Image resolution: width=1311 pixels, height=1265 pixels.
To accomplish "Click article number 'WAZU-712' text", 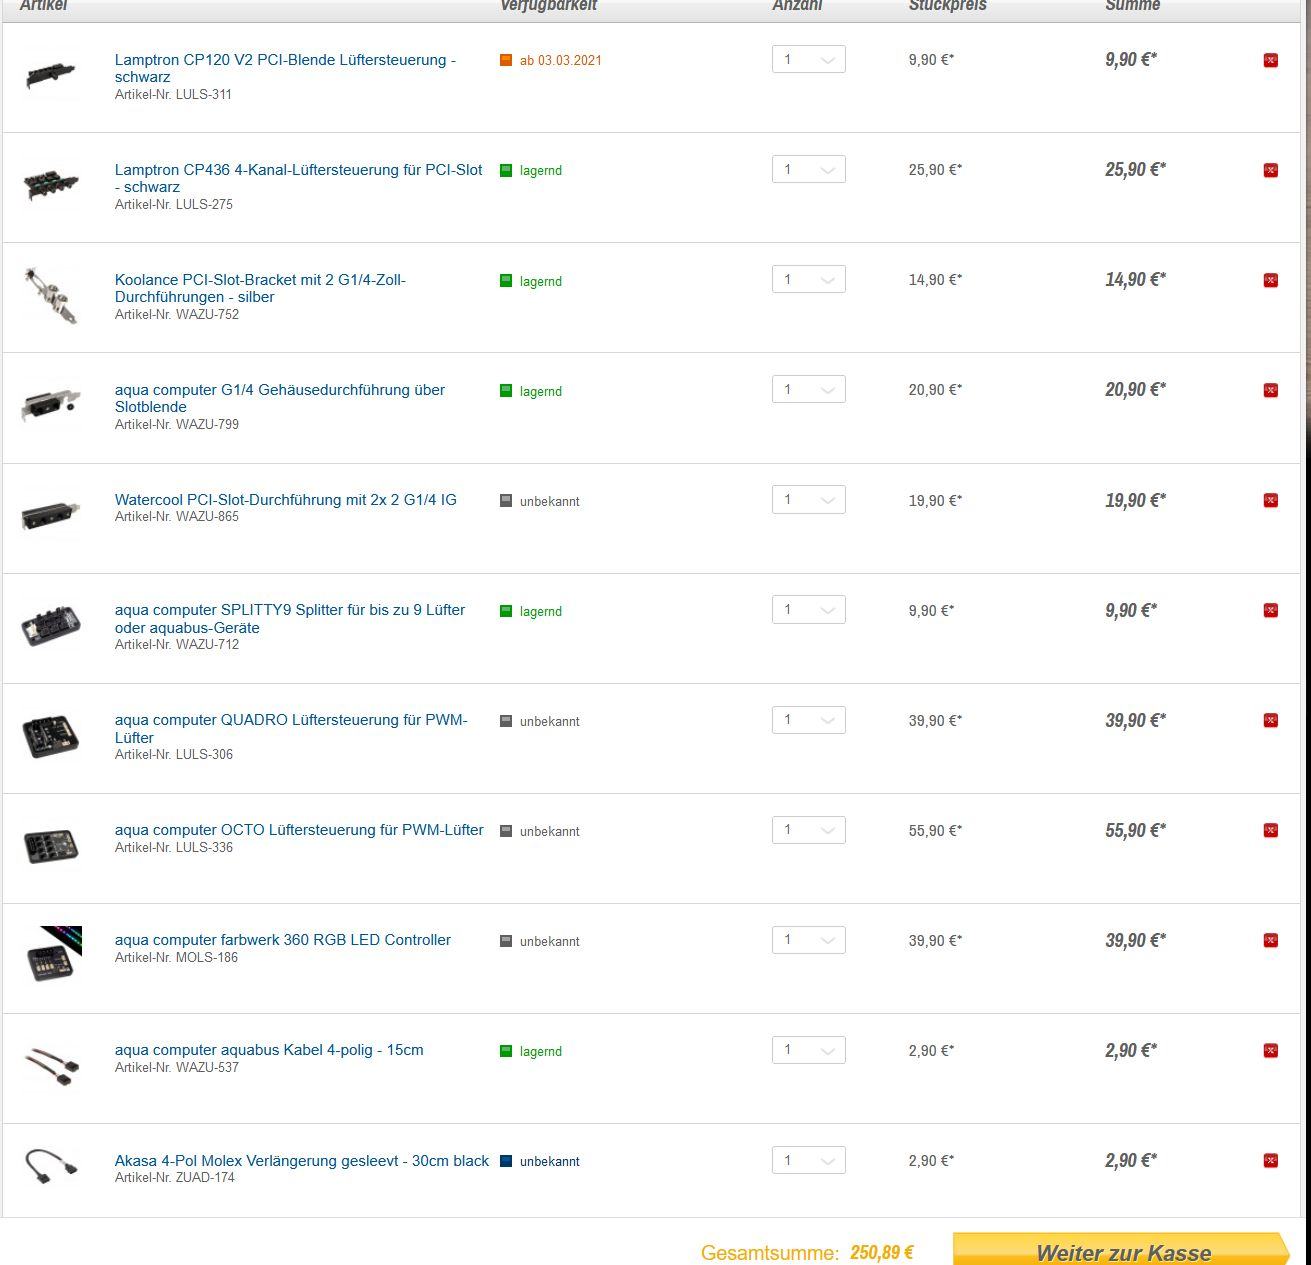I will click(207, 644).
